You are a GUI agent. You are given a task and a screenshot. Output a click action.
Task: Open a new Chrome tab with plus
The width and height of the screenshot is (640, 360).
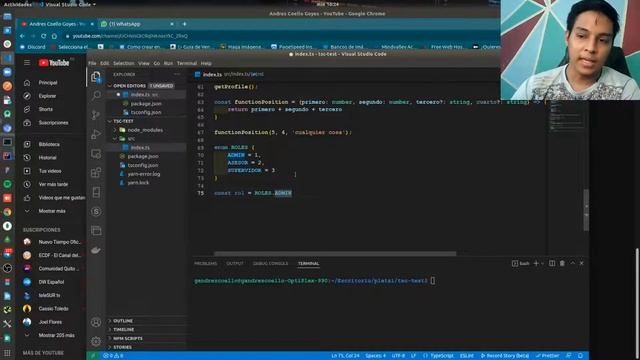(x=184, y=24)
